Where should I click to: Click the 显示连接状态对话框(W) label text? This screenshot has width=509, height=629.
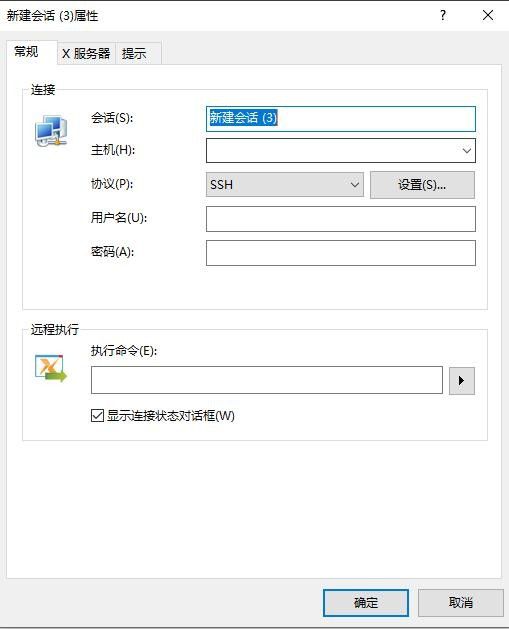pyautogui.click(x=170, y=416)
